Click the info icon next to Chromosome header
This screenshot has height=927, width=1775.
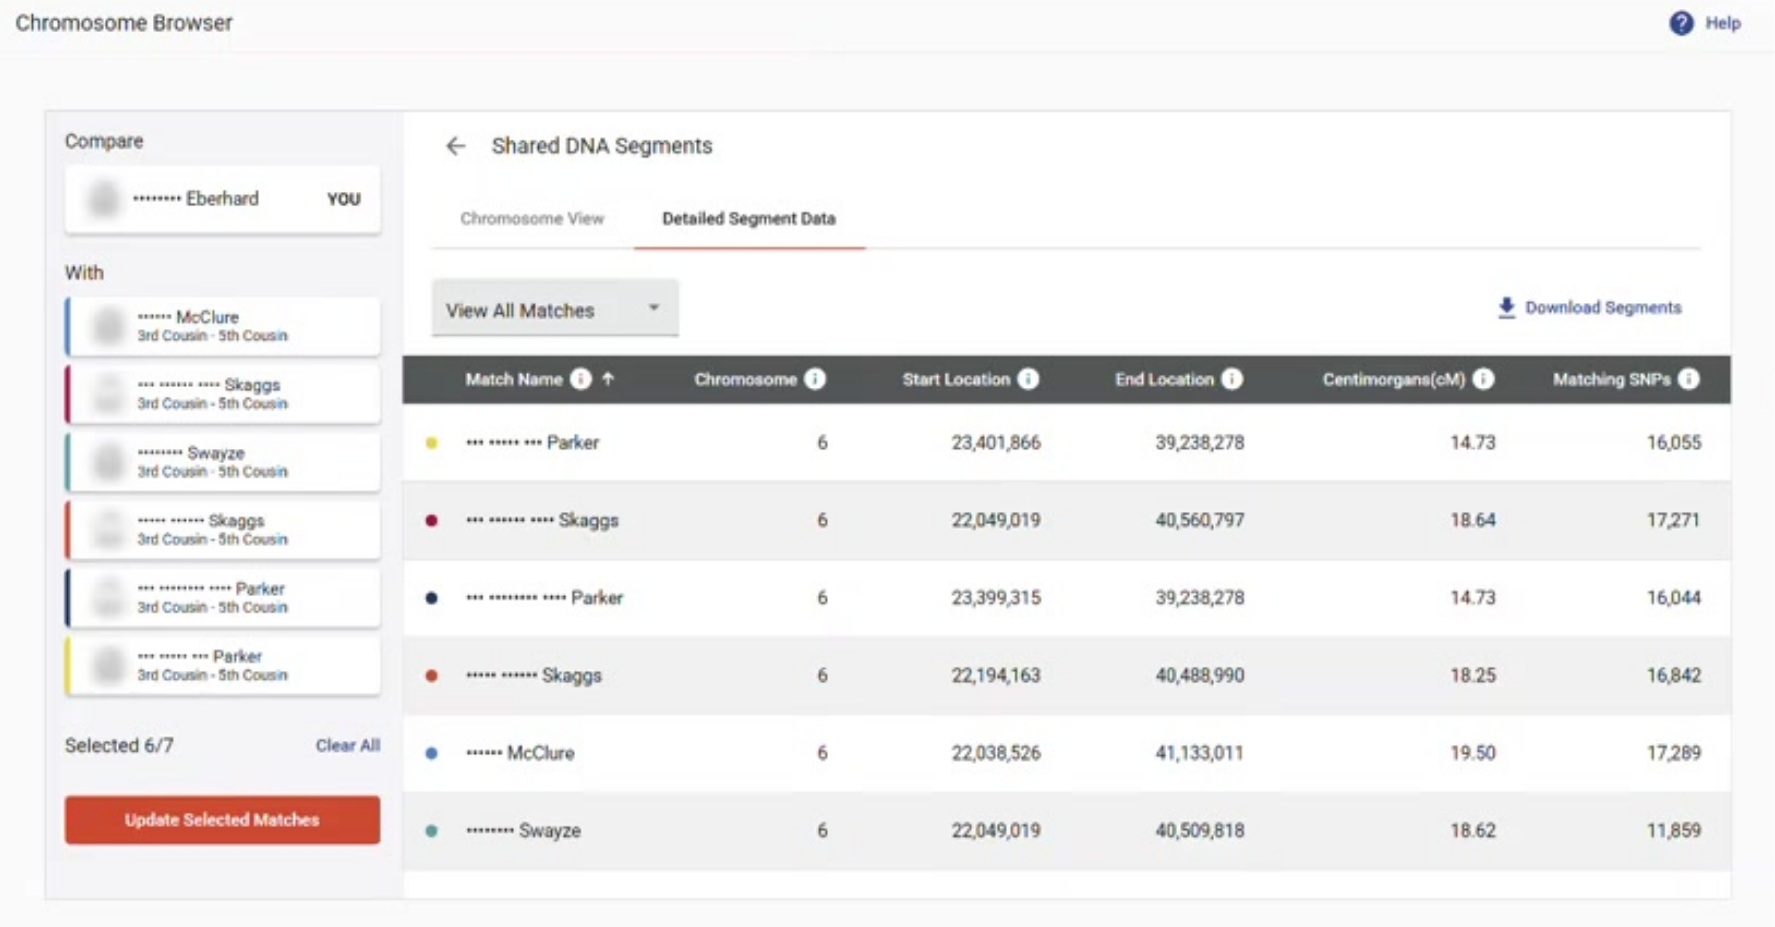tap(815, 379)
